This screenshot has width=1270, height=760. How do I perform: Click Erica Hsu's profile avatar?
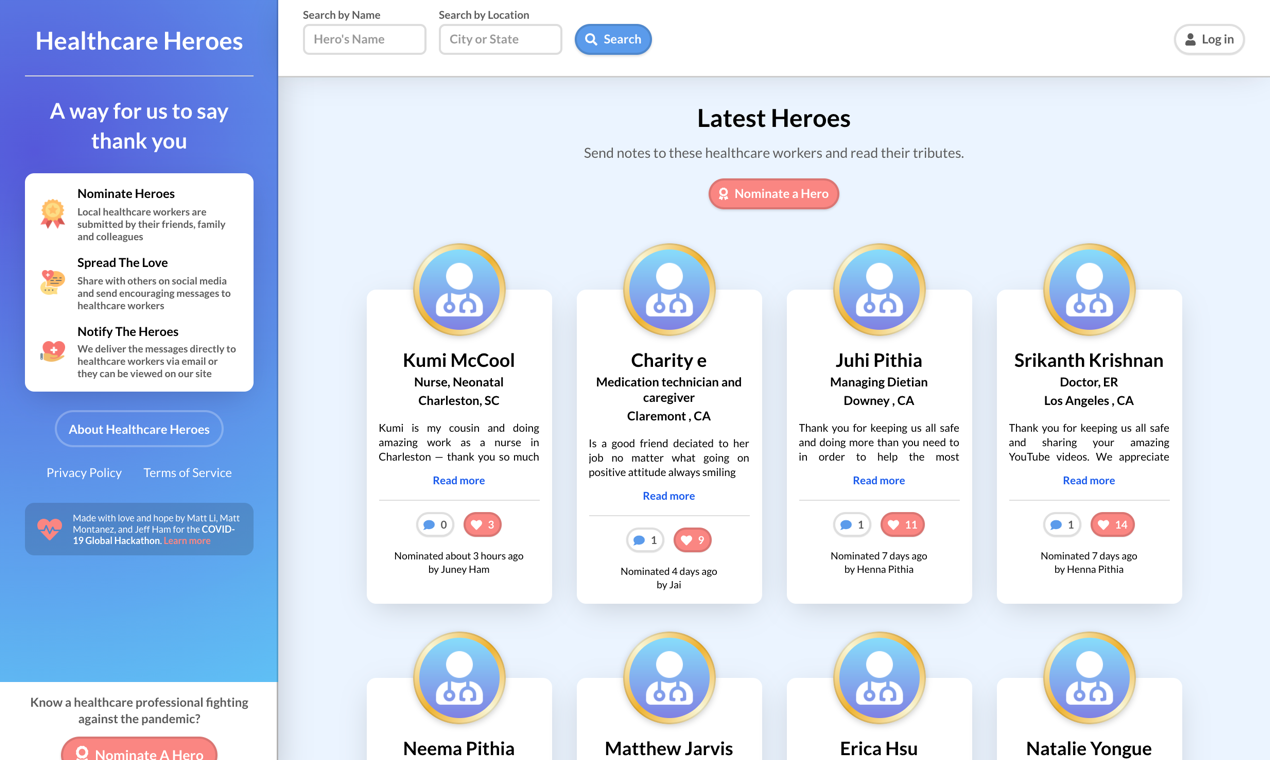[879, 676]
